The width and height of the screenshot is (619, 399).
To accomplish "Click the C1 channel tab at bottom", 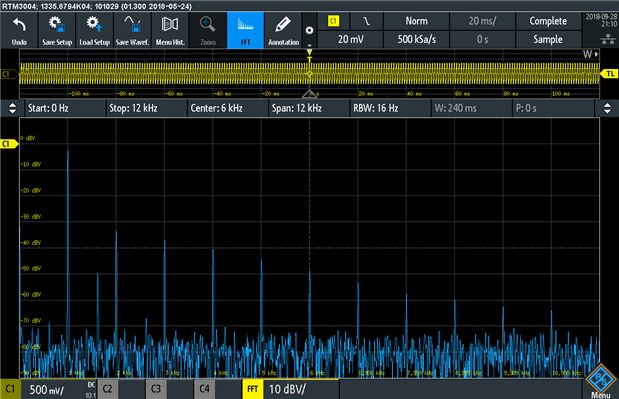I will tap(10, 389).
